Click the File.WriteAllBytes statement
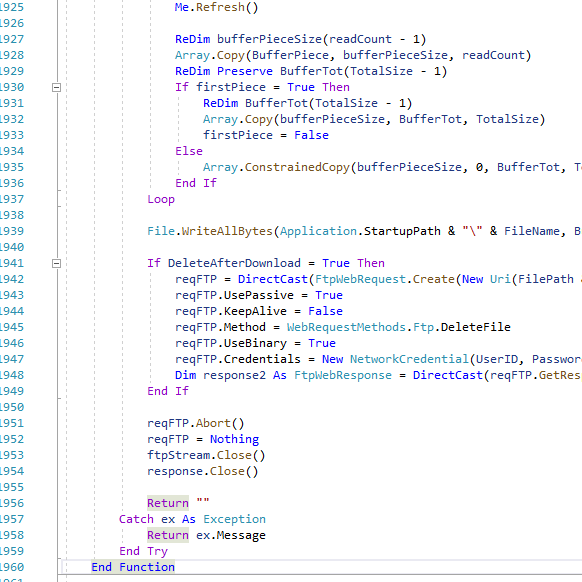 pos(364,231)
